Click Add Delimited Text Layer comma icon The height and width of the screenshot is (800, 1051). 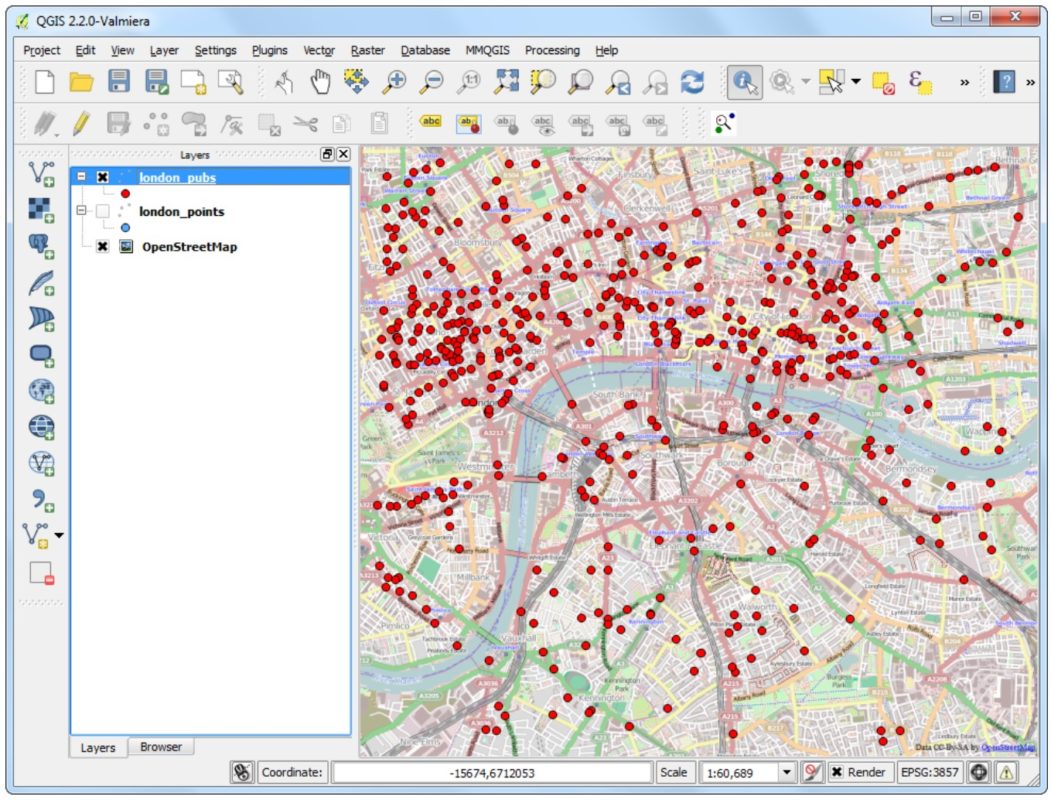(x=41, y=499)
